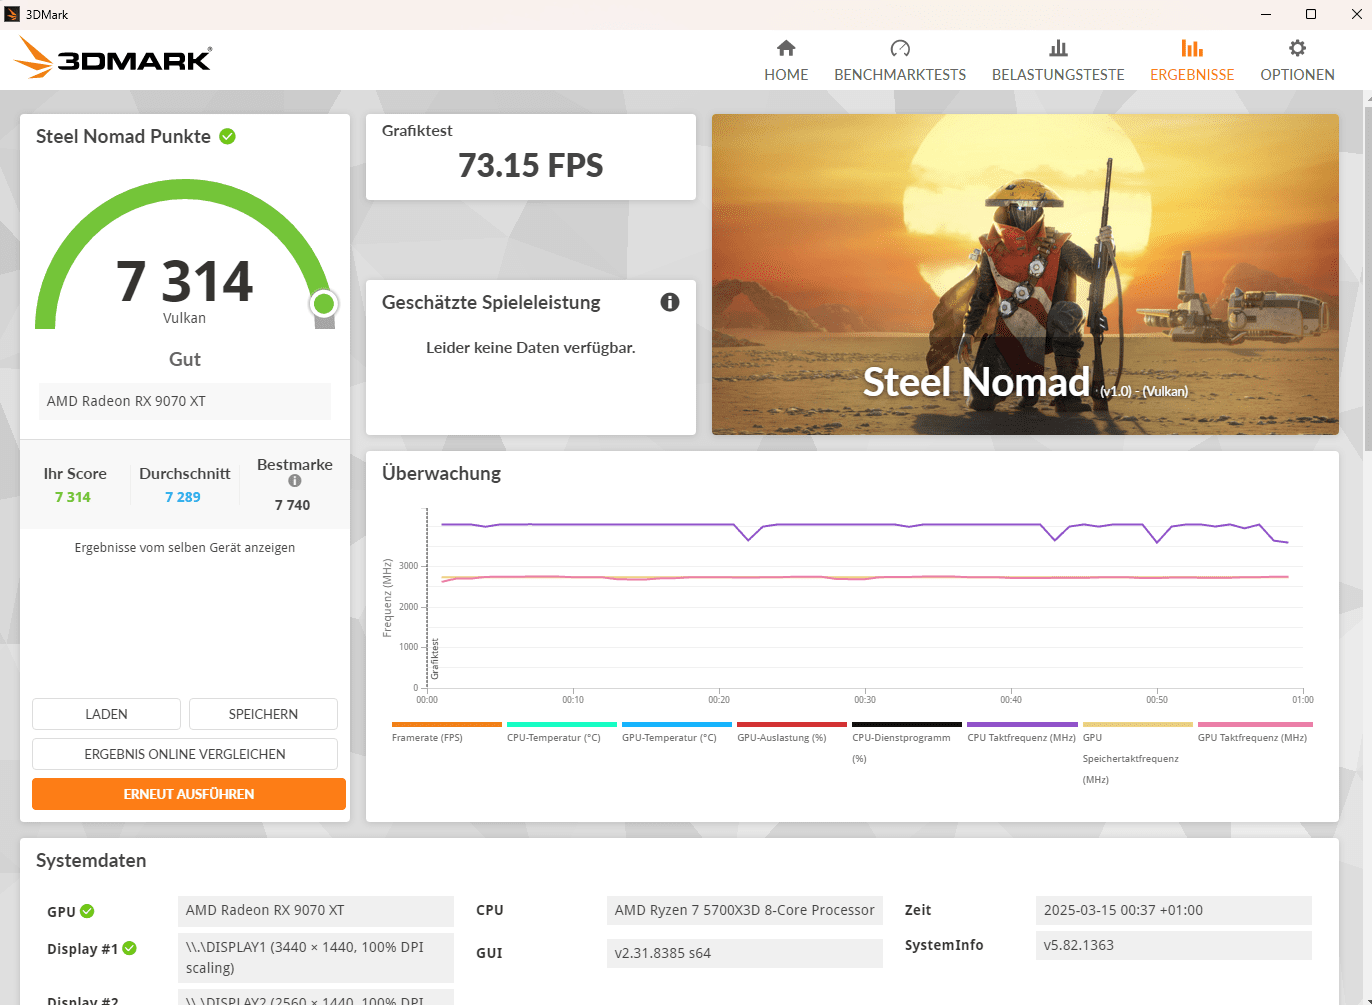Image resolution: width=1372 pixels, height=1005 pixels.
Task: Click the 3DMark logo
Action: pos(113,59)
